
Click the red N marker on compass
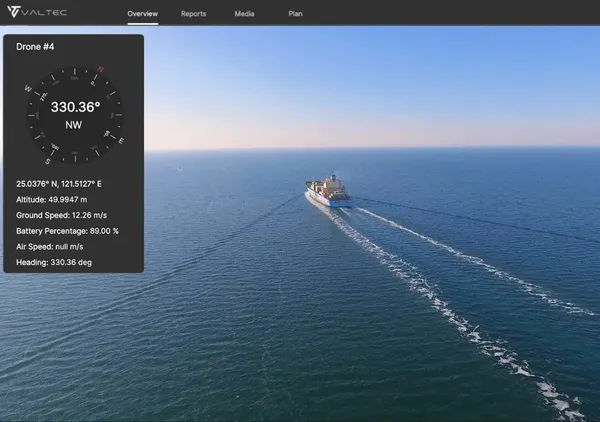coord(100,70)
